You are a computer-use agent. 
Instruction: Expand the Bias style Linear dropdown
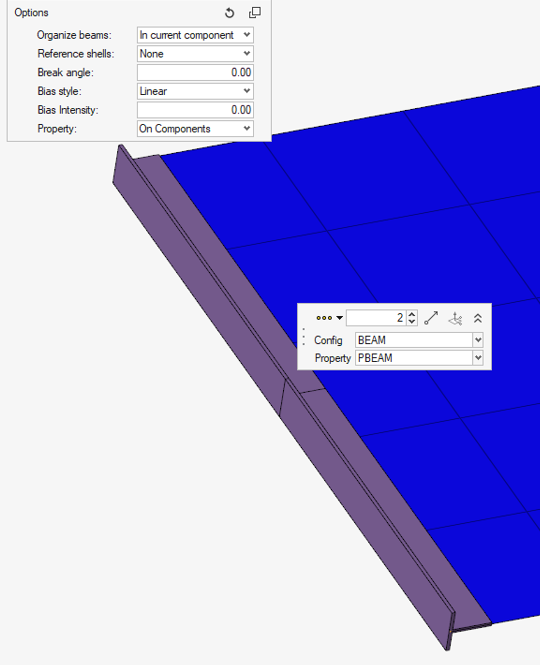point(195,91)
